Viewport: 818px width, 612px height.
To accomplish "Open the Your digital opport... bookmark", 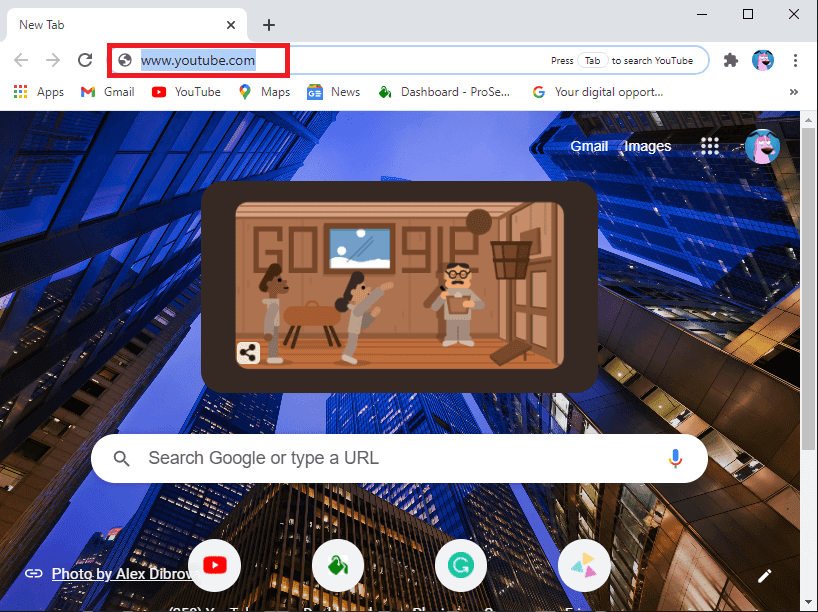I will click(598, 92).
